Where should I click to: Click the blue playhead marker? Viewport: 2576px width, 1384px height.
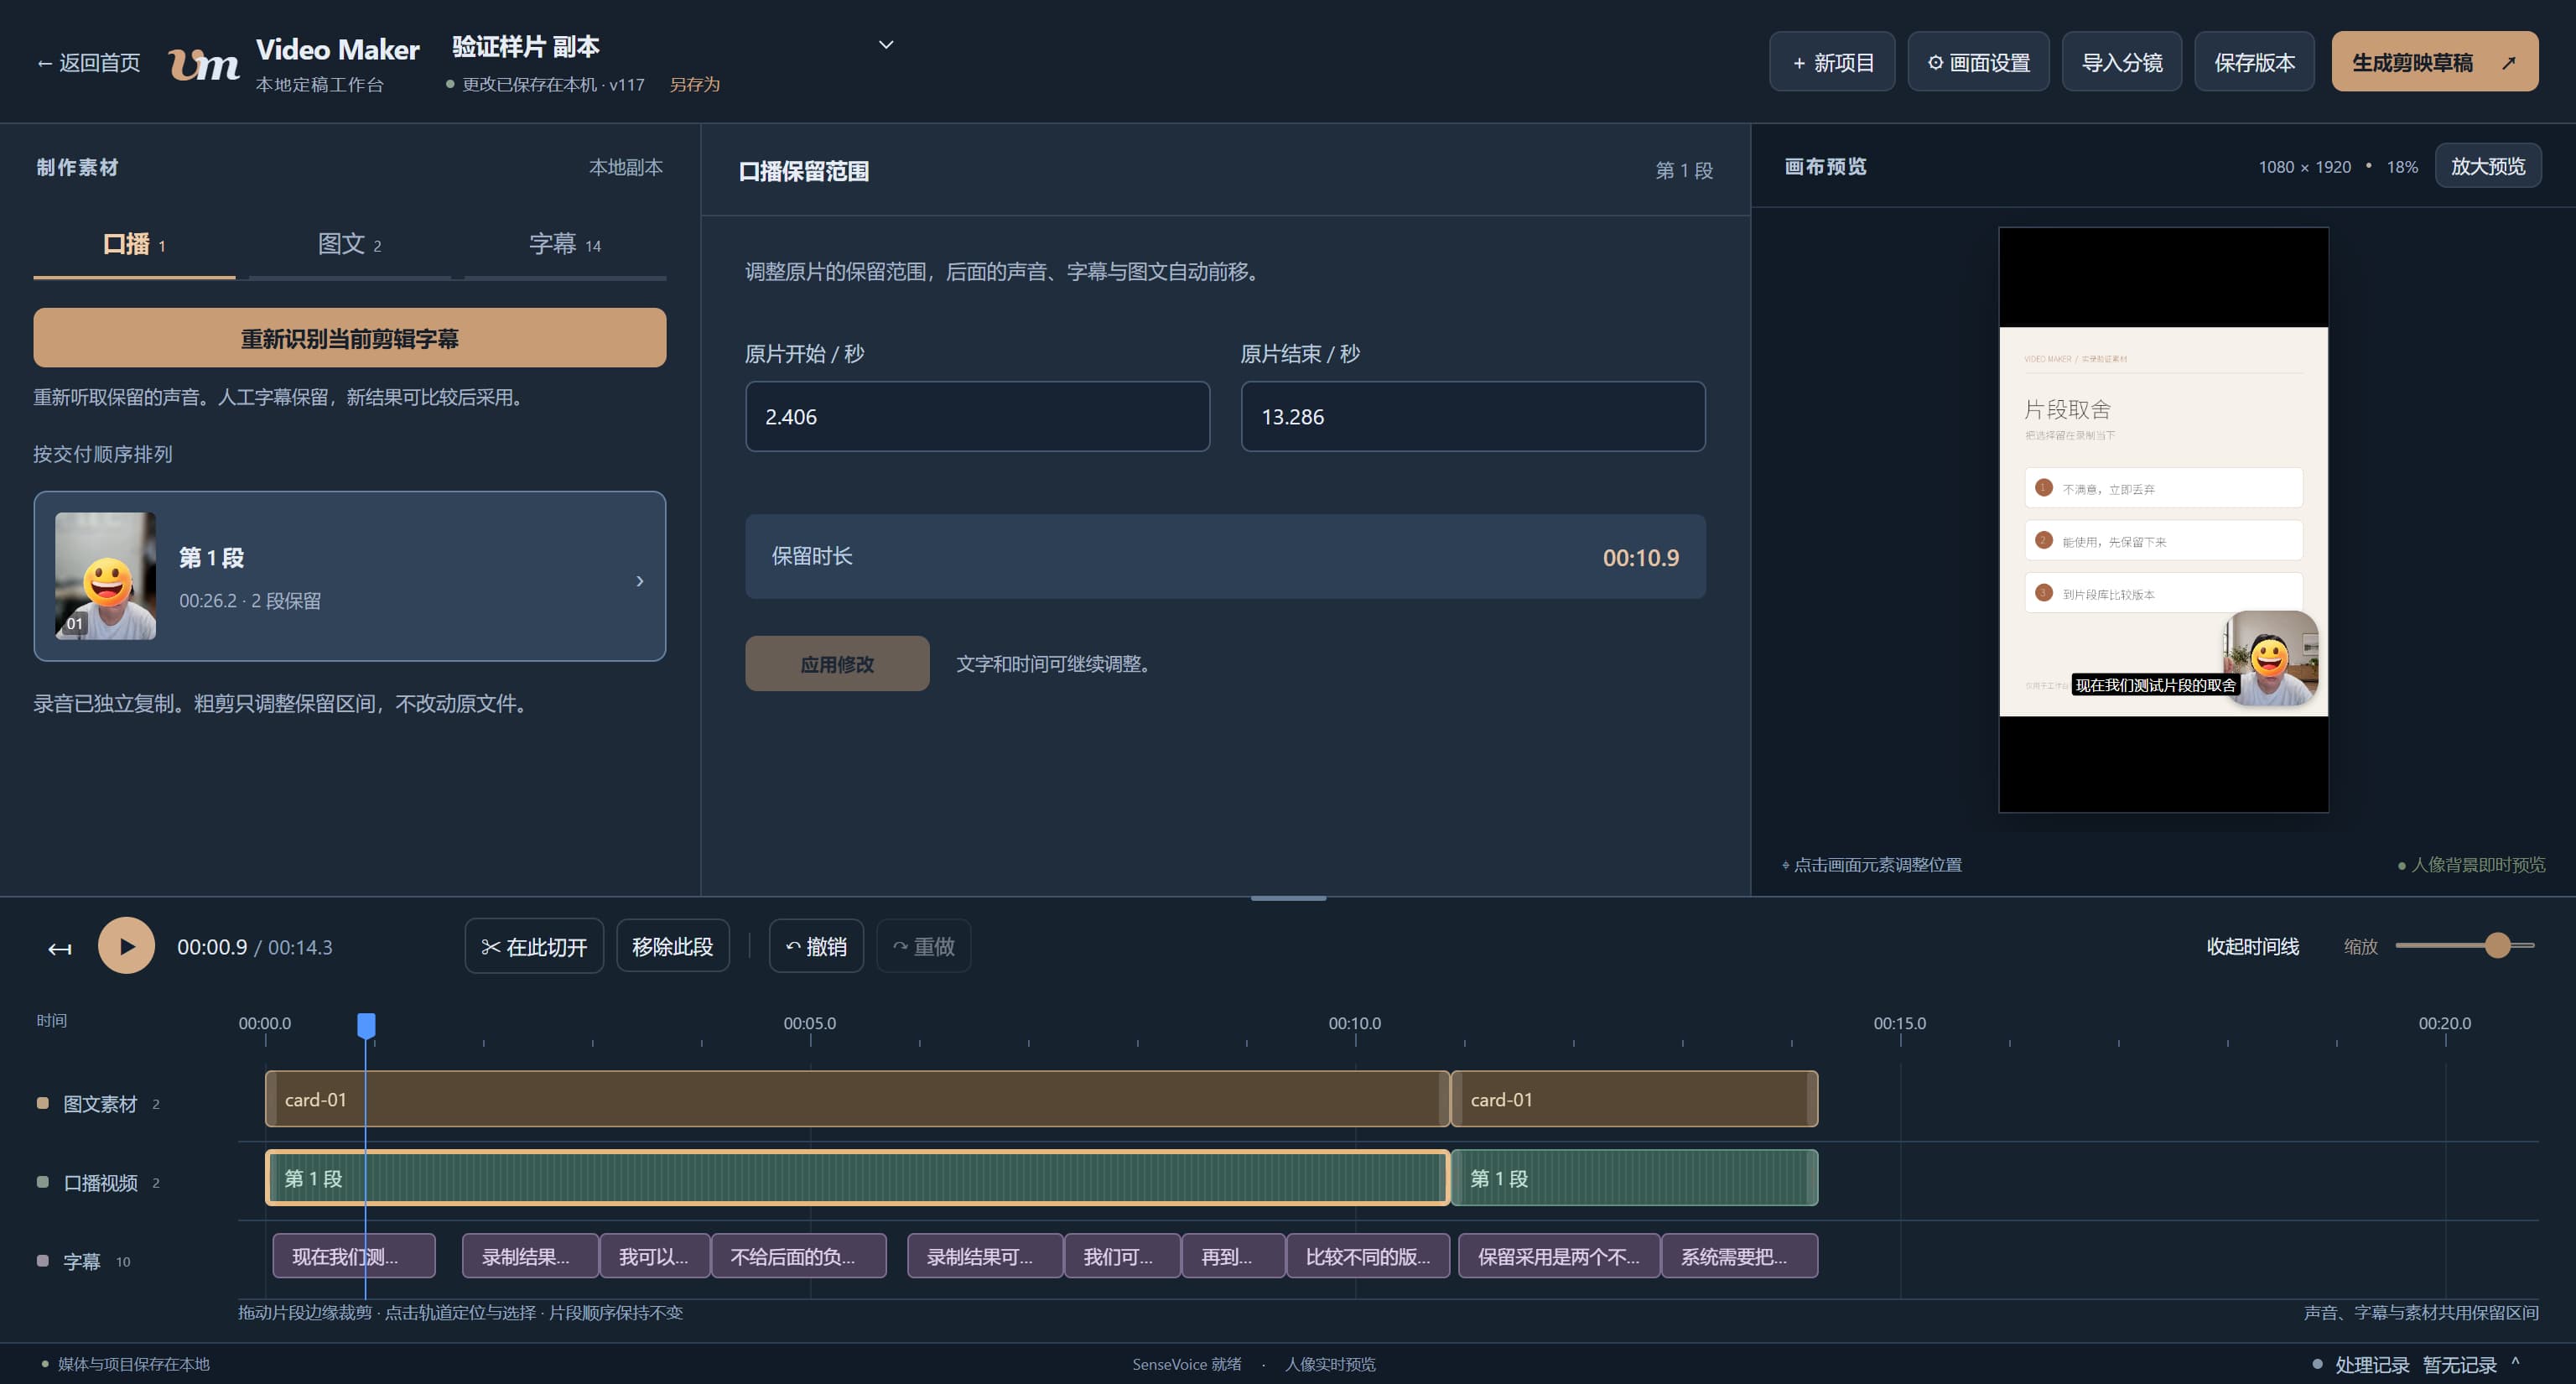366,1026
